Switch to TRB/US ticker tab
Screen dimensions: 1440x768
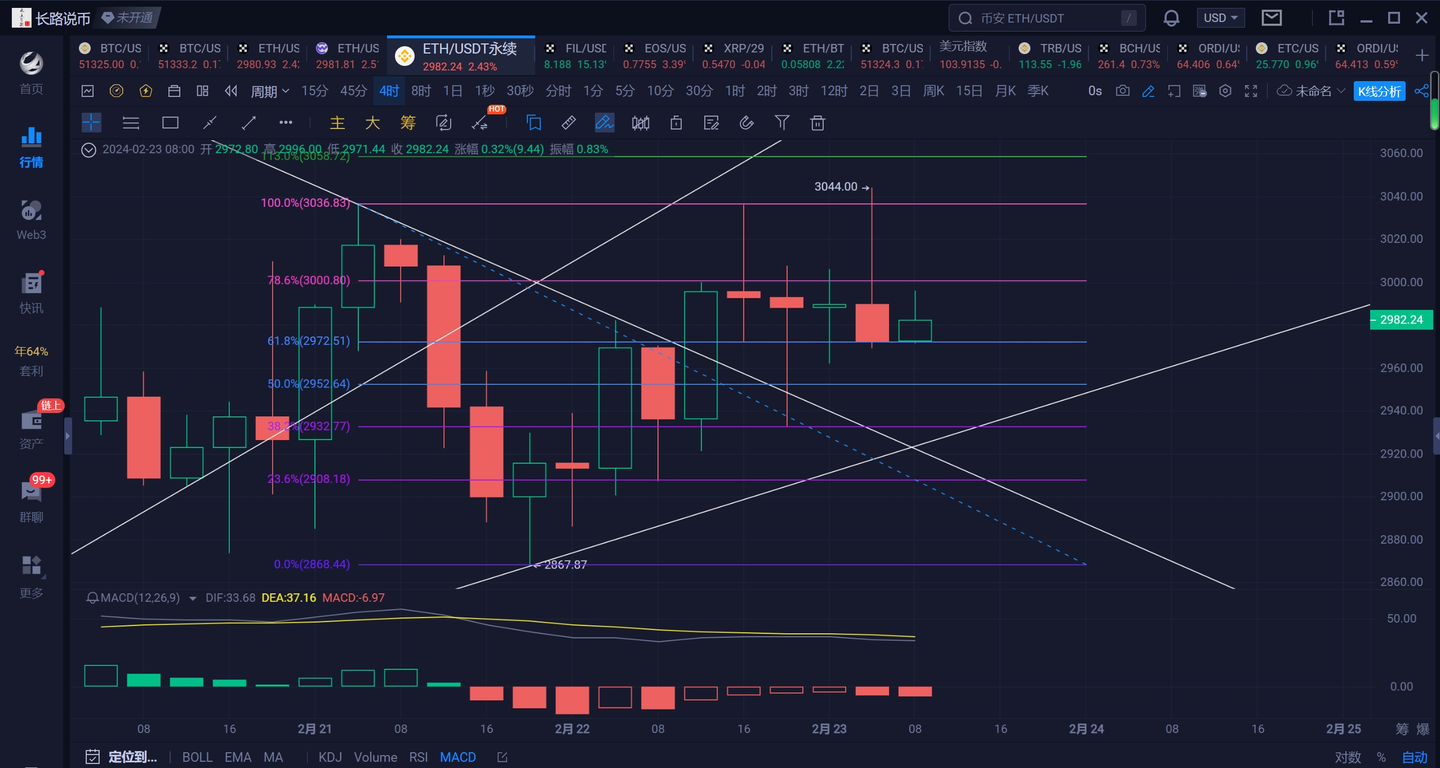pos(1049,55)
